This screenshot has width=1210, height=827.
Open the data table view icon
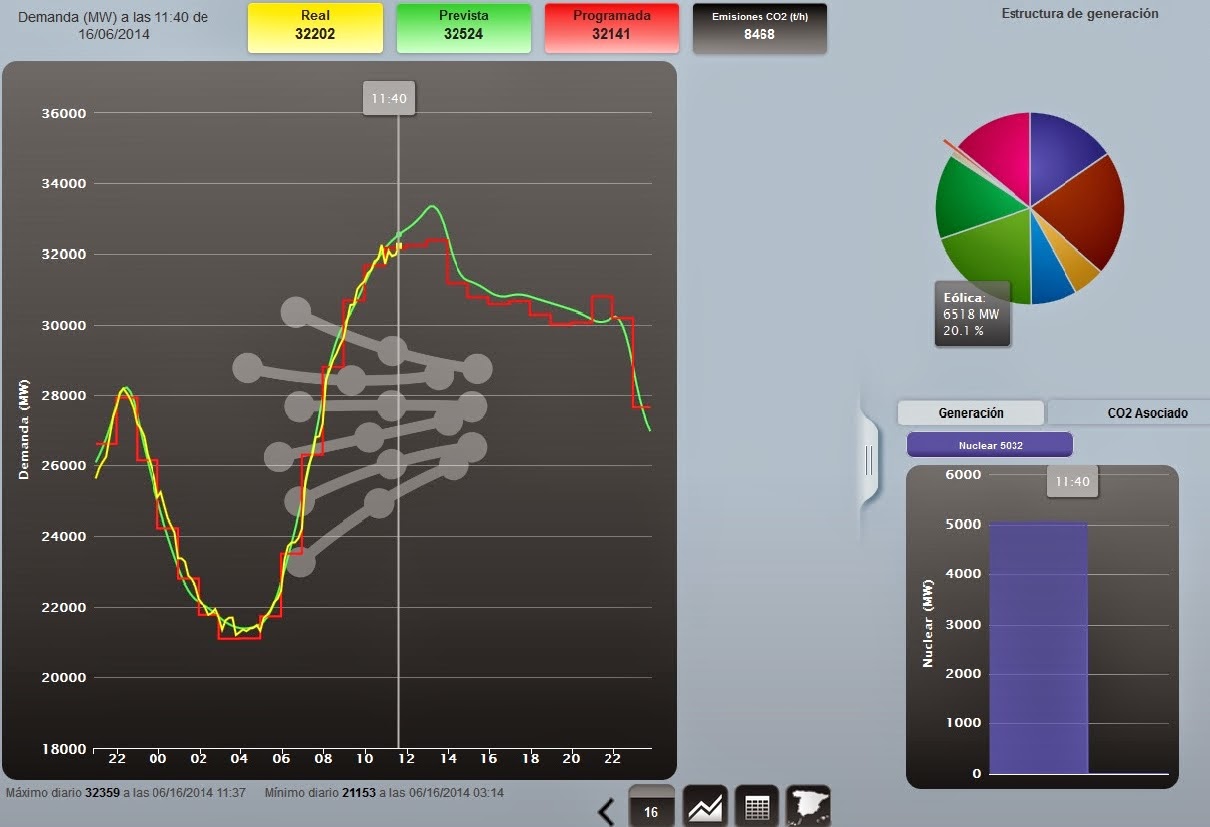coord(757,806)
